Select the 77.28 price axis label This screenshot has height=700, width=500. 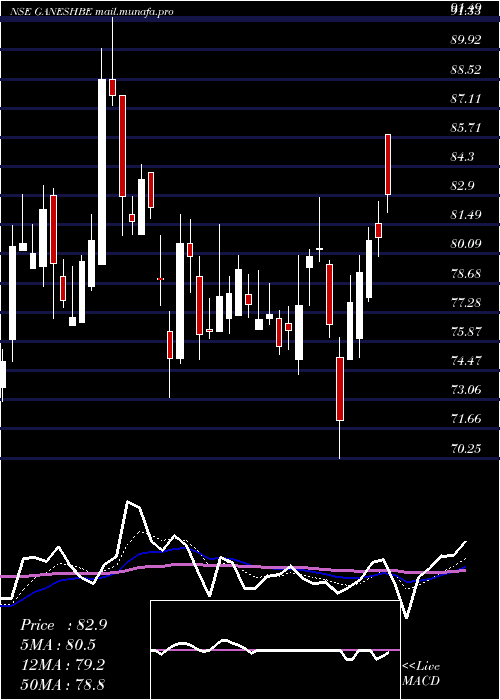click(466, 303)
